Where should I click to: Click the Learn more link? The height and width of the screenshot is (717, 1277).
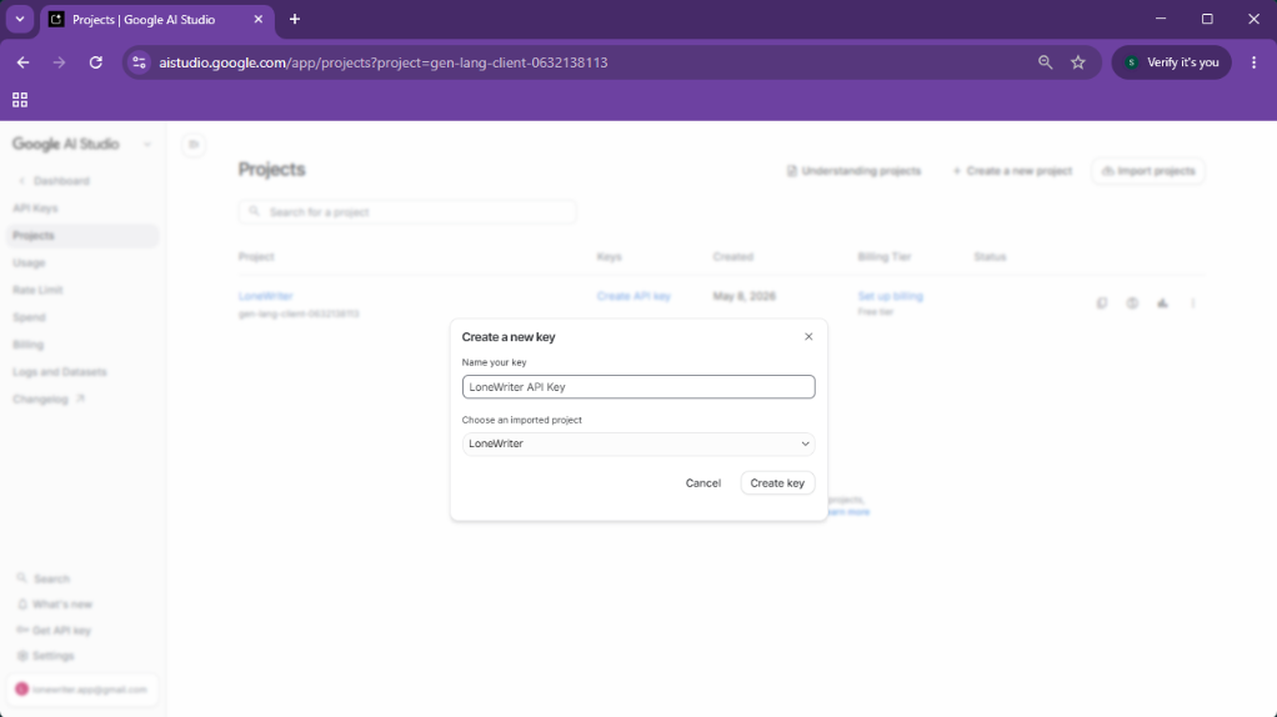tap(849, 512)
